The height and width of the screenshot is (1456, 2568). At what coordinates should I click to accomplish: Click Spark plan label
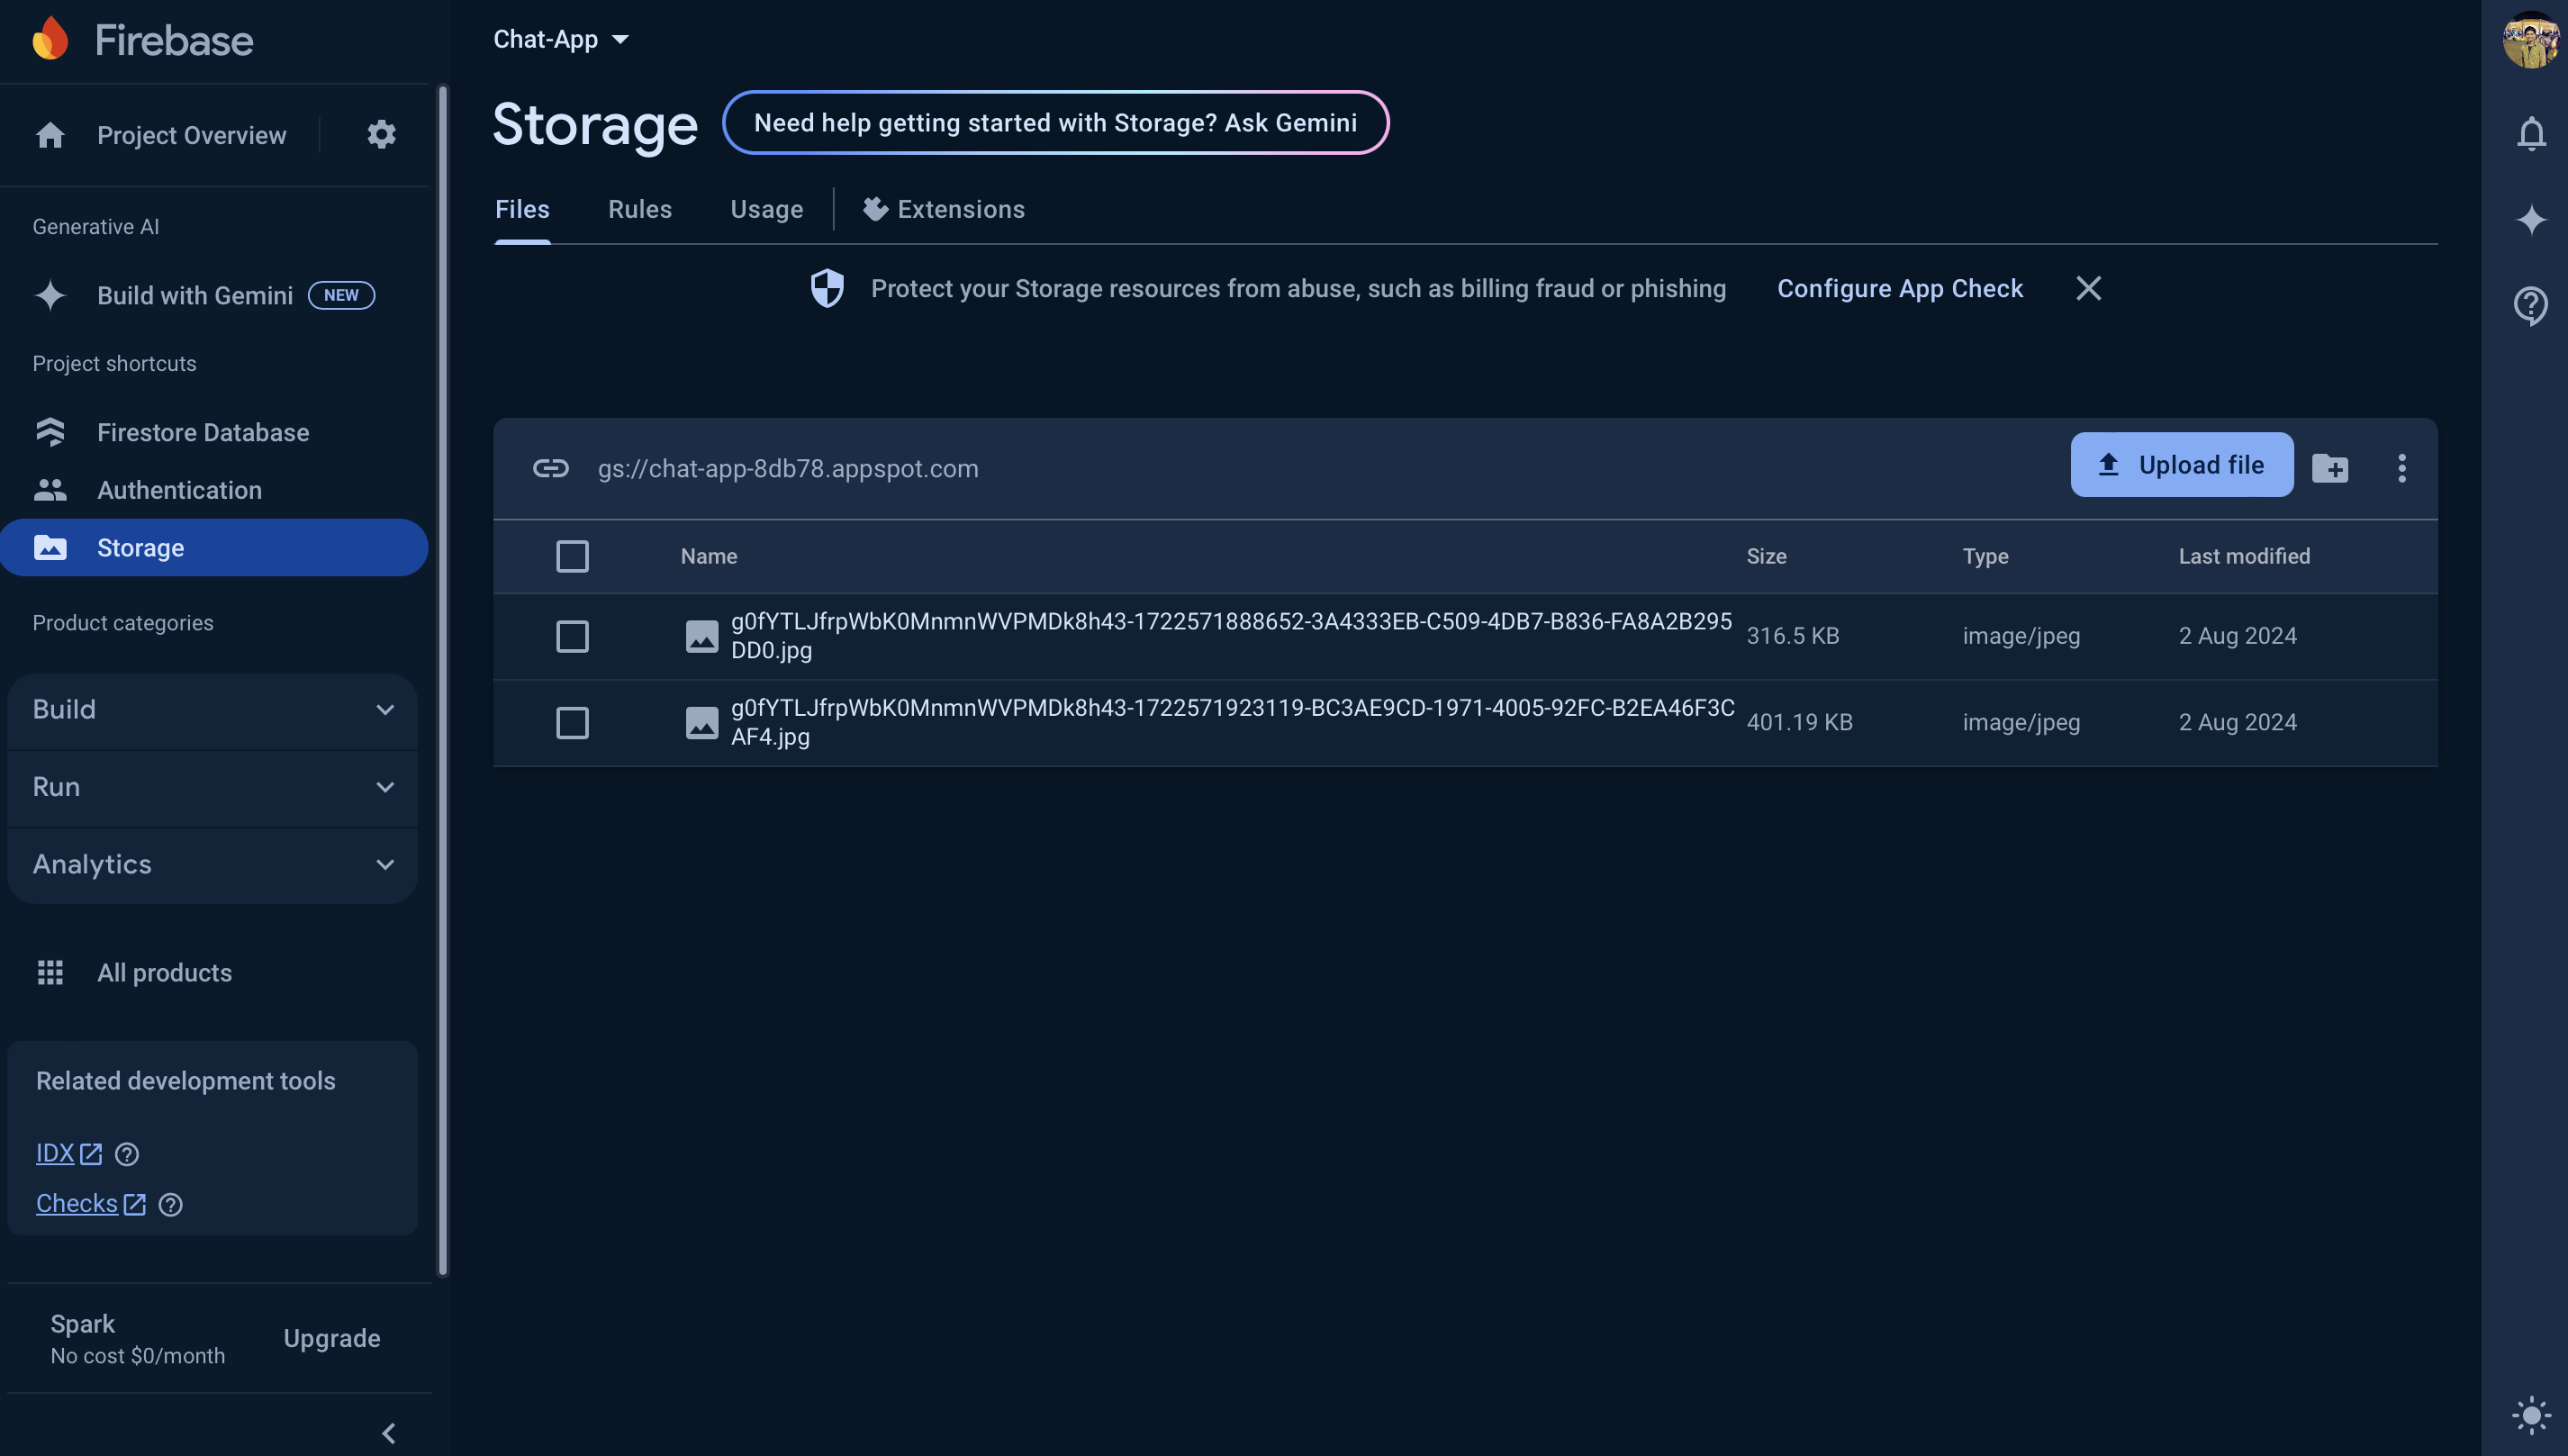pos(82,1324)
